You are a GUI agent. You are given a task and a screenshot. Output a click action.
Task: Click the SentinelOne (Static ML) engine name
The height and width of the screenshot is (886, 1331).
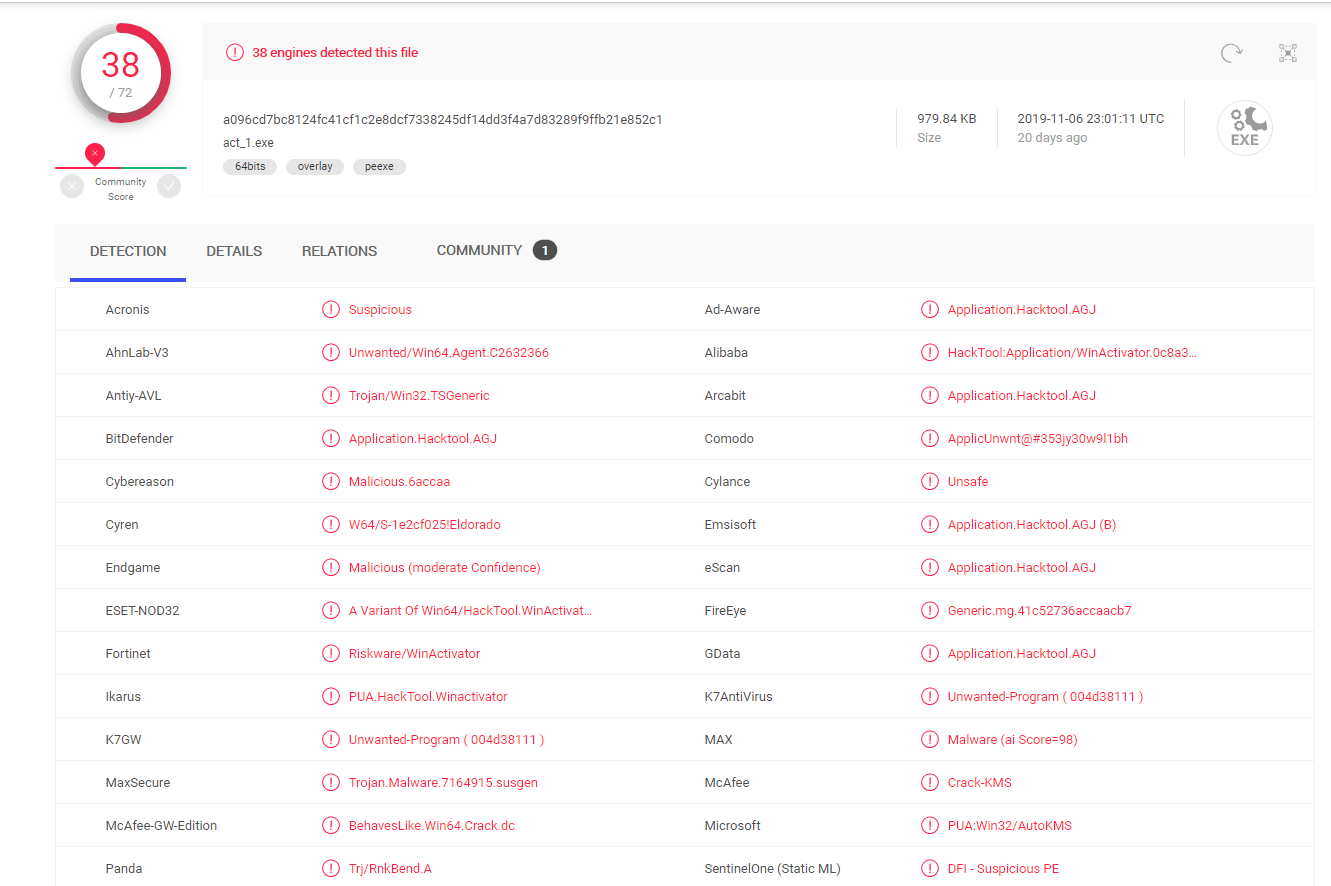[x=772, y=868]
